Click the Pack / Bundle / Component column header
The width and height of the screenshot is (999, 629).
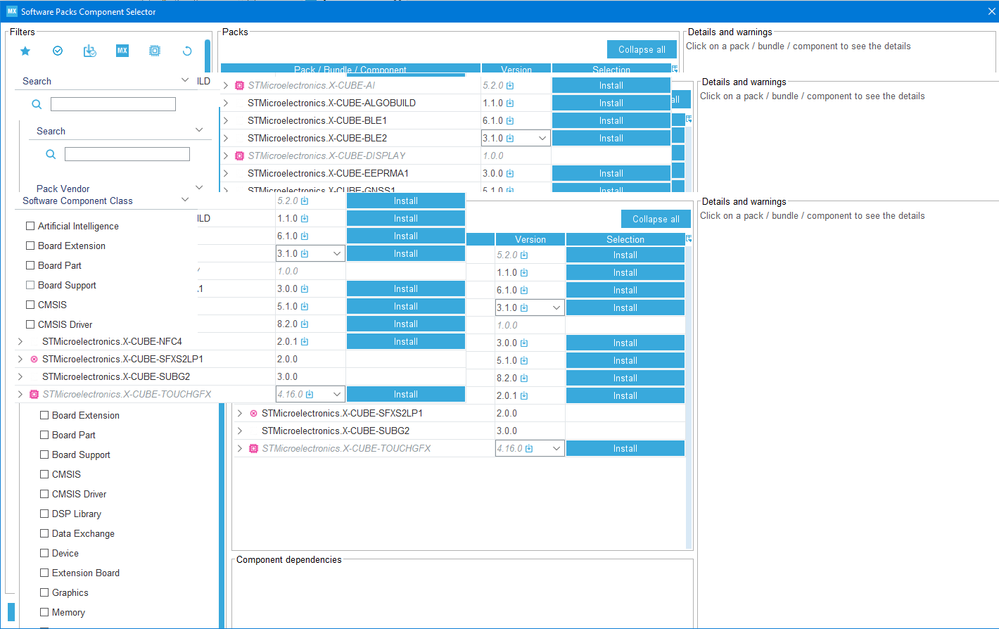(350, 69)
